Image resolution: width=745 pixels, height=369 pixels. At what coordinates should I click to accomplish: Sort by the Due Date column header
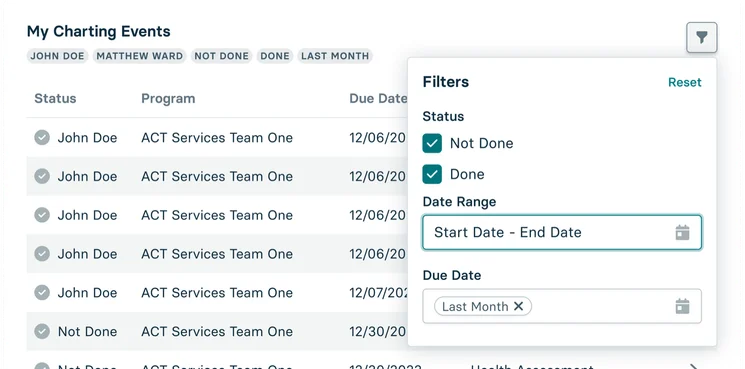(x=378, y=98)
